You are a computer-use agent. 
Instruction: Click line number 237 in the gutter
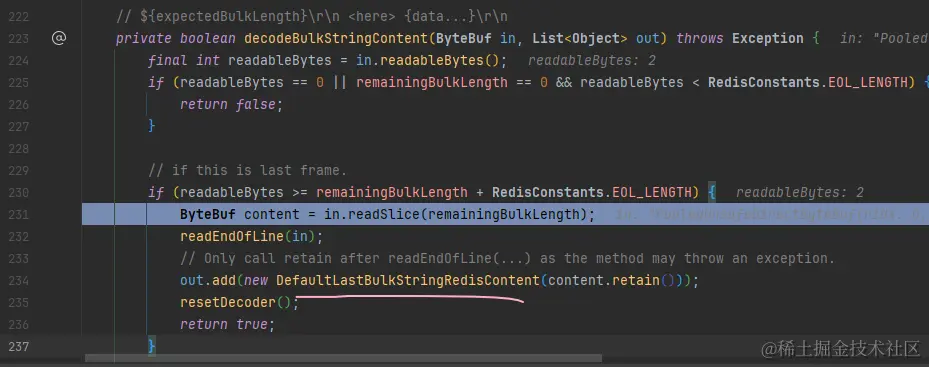click(18, 346)
